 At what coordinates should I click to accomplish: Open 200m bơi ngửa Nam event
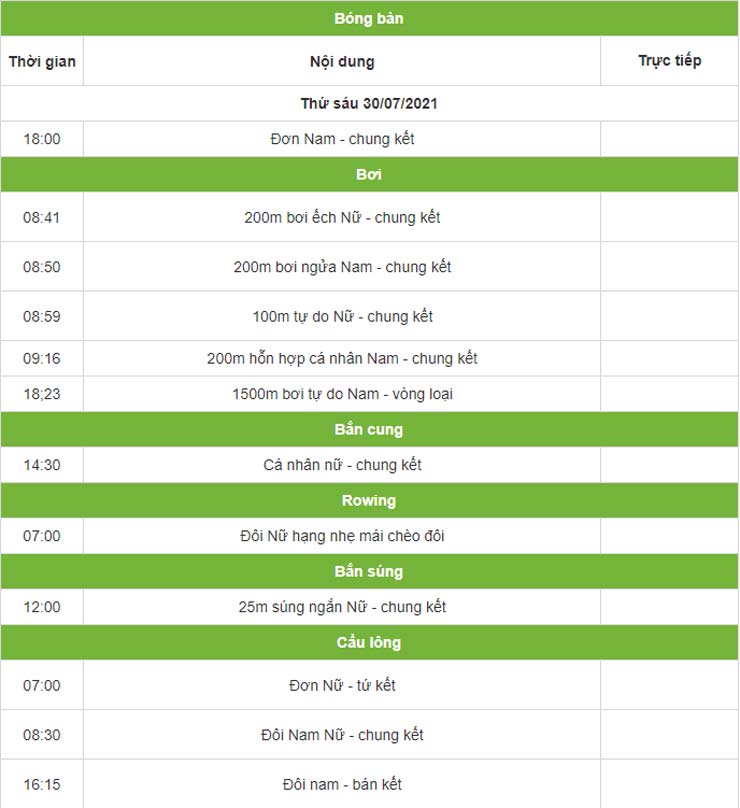click(x=342, y=267)
